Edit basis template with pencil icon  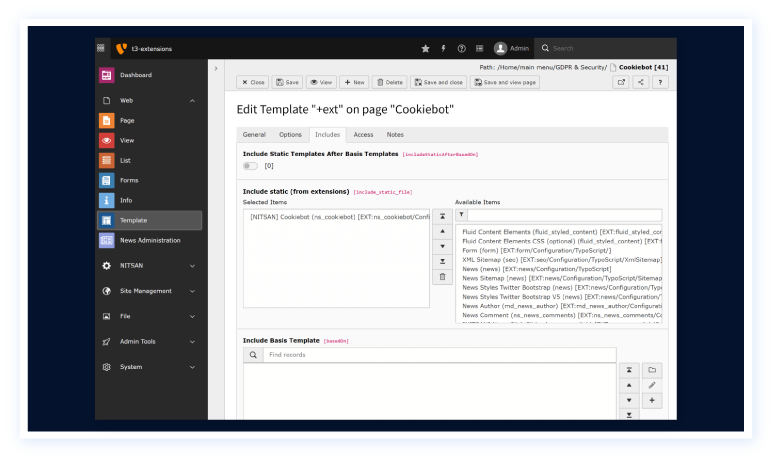pyautogui.click(x=652, y=385)
